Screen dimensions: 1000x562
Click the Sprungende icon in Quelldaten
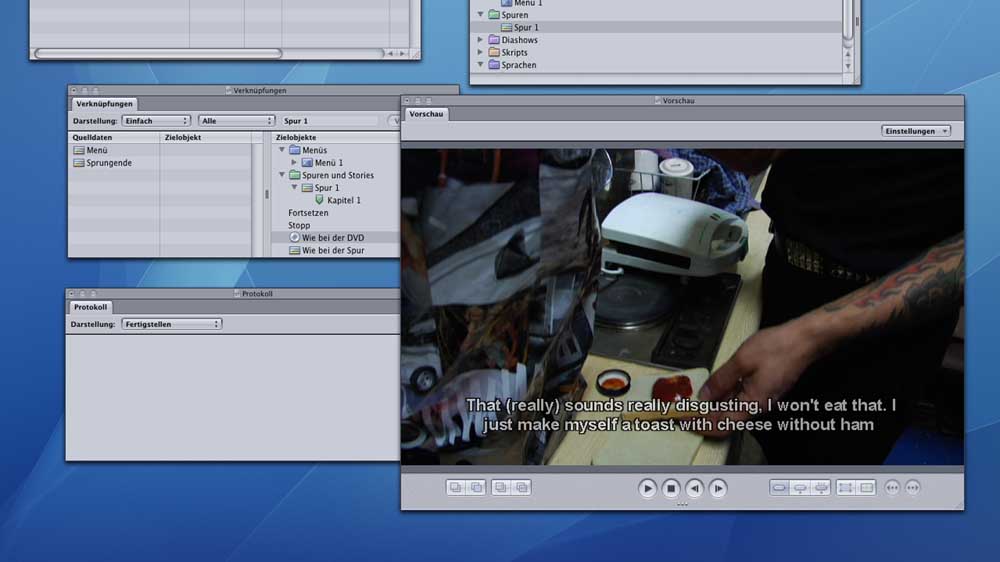(x=79, y=162)
